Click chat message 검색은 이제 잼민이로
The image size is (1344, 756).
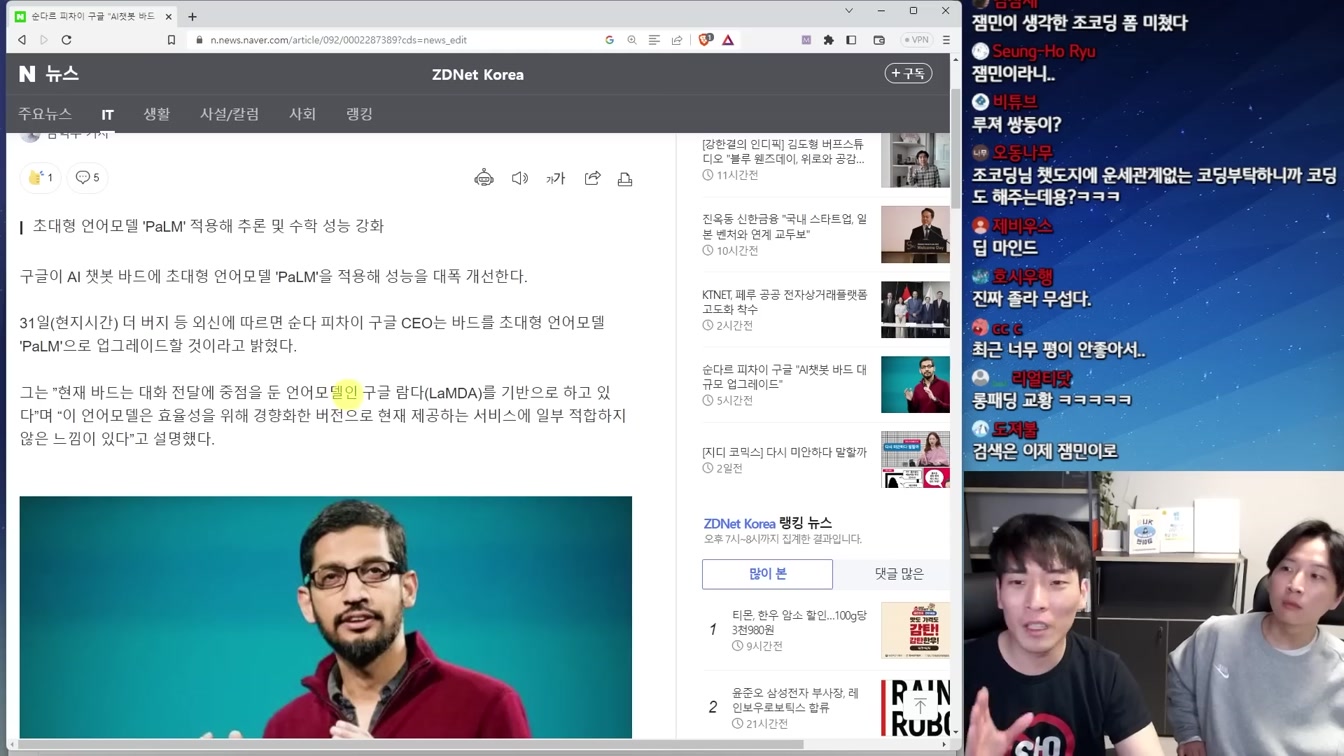pyautogui.click(x=1044, y=451)
